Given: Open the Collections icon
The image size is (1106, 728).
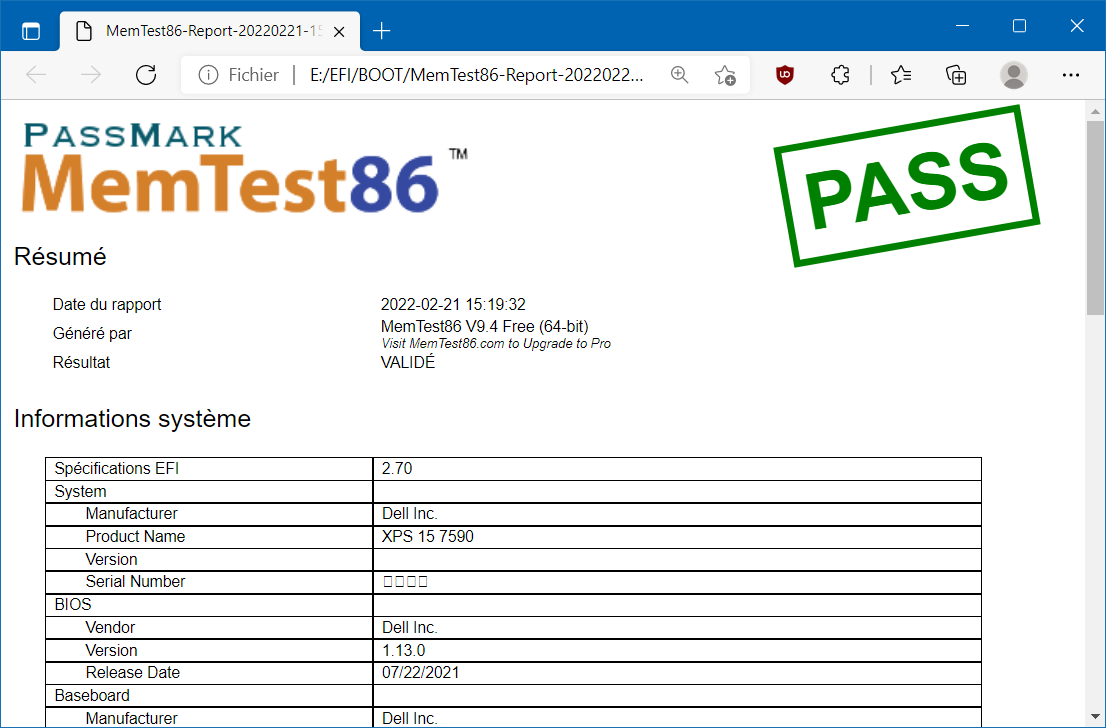Looking at the screenshot, I should pyautogui.click(x=956, y=75).
